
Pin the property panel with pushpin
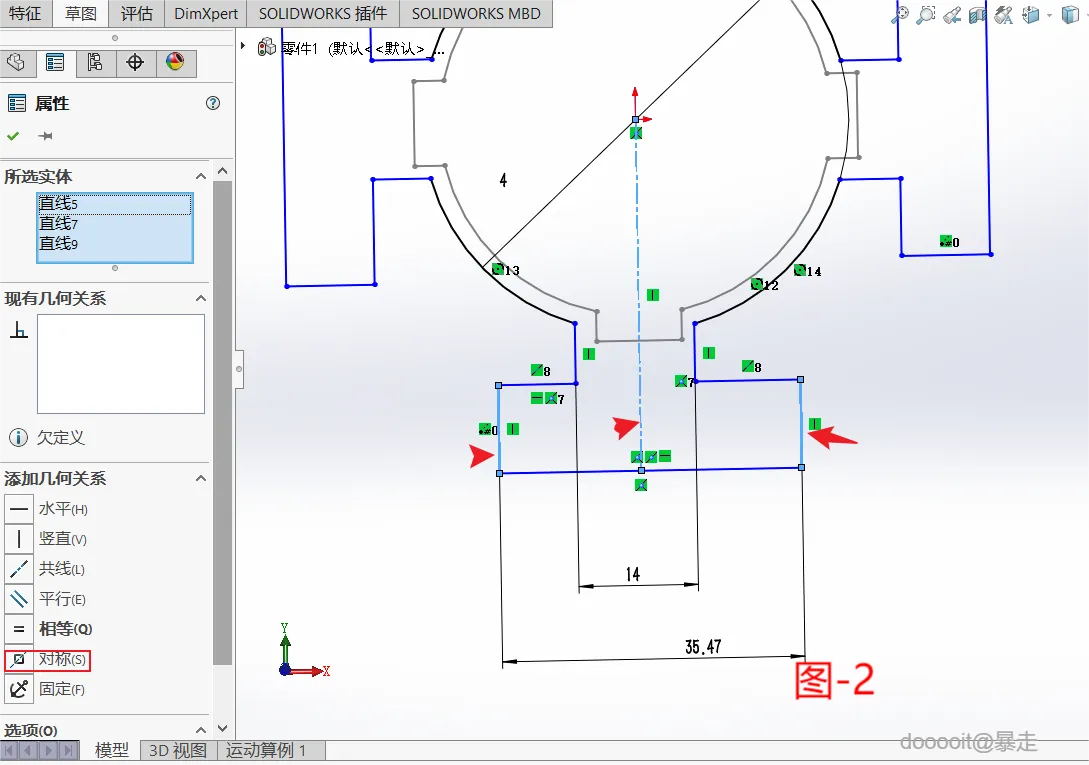[45, 136]
